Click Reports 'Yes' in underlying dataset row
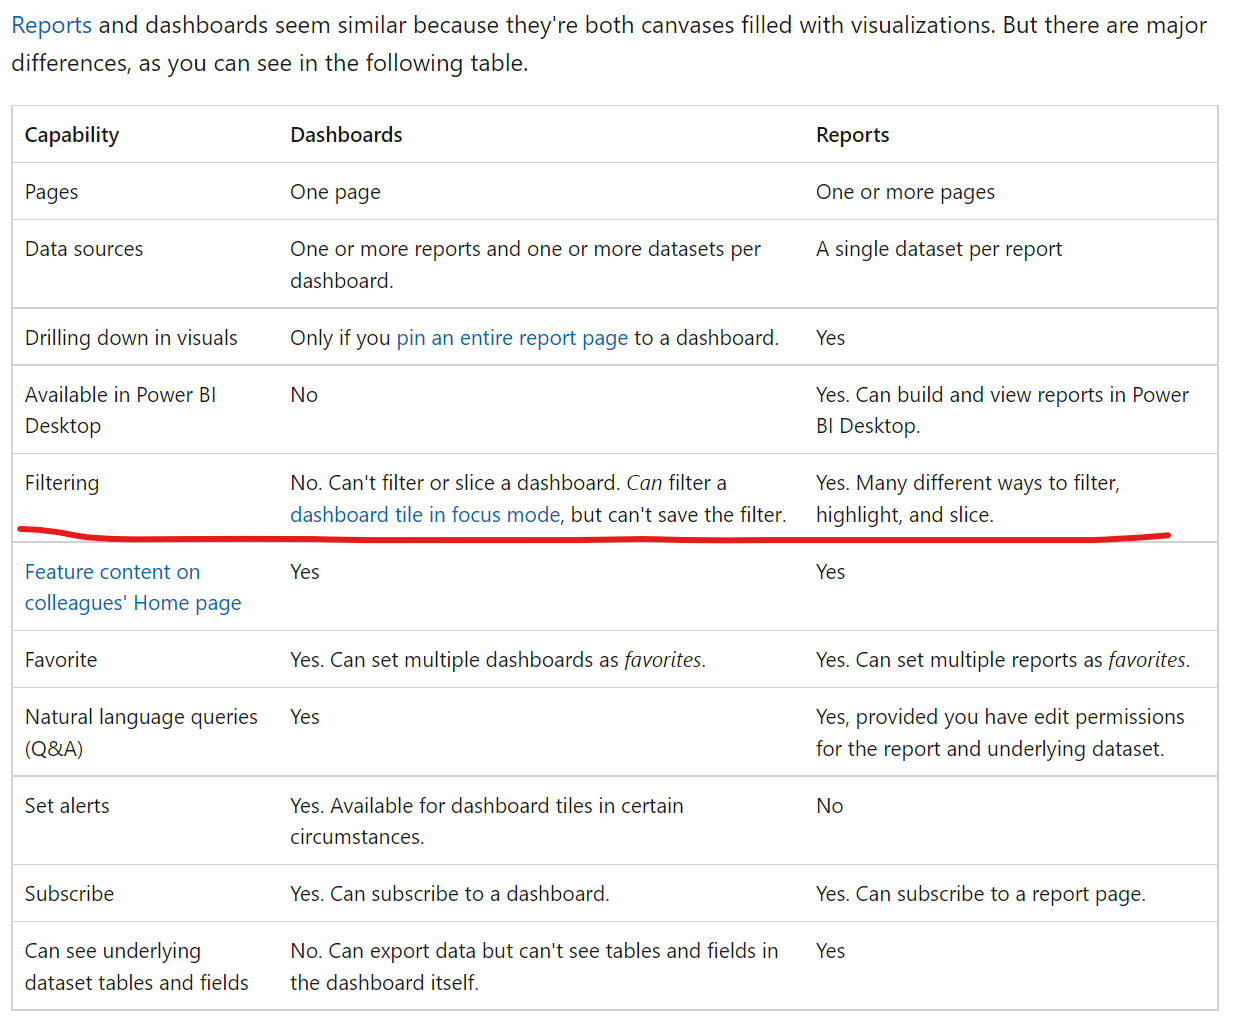The height and width of the screenshot is (1020, 1234). click(830, 951)
